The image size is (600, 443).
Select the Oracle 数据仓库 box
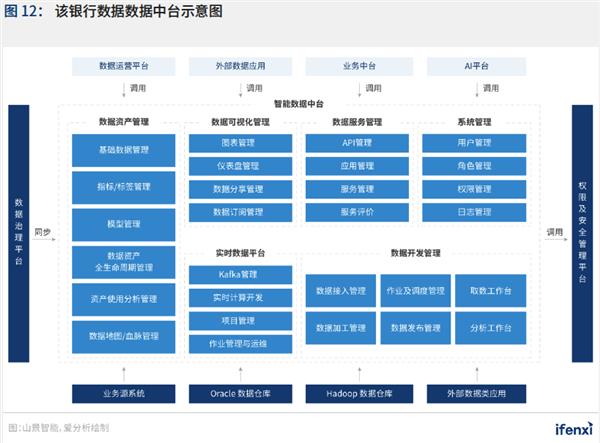tap(240, 393)
